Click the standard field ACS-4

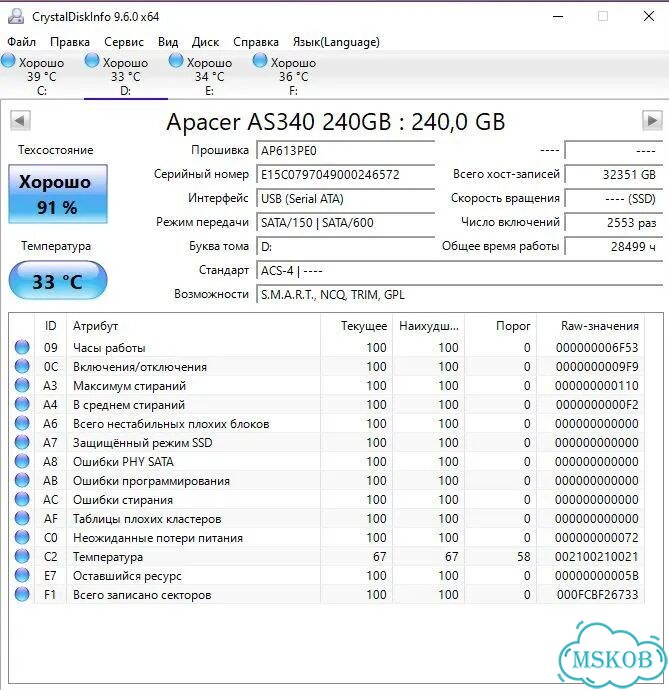[459, 270]
